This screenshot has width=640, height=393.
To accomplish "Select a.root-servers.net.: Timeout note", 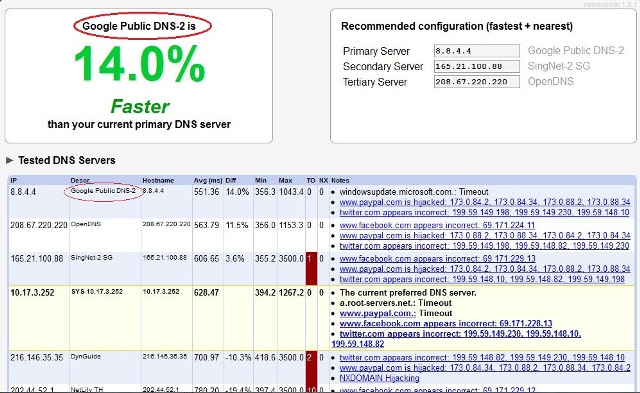I will pyautogui.click(x=396, y=303).
